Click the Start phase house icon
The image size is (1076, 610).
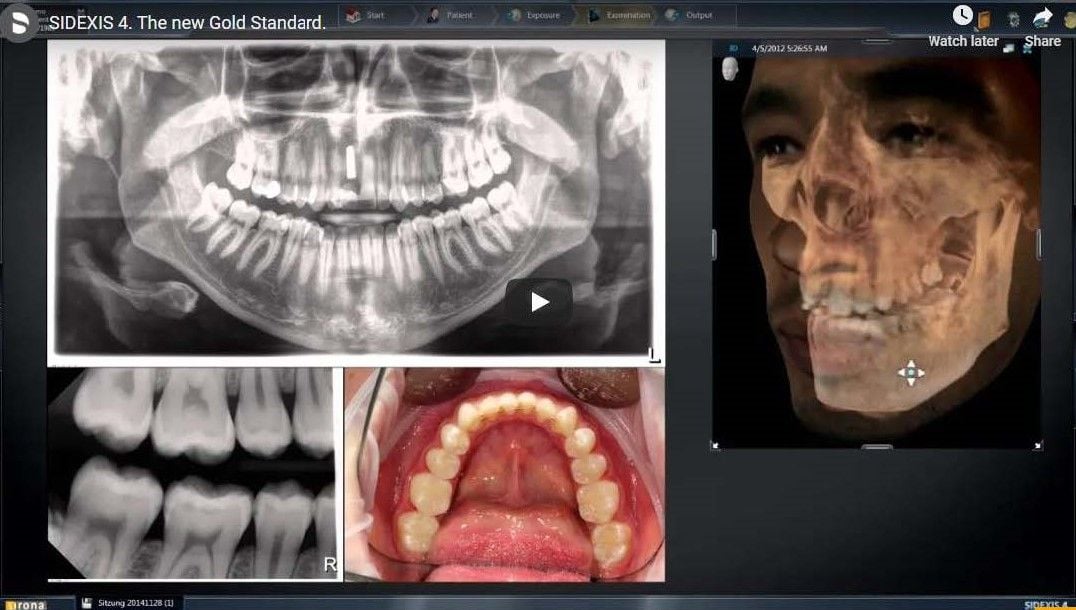[353, 16]
